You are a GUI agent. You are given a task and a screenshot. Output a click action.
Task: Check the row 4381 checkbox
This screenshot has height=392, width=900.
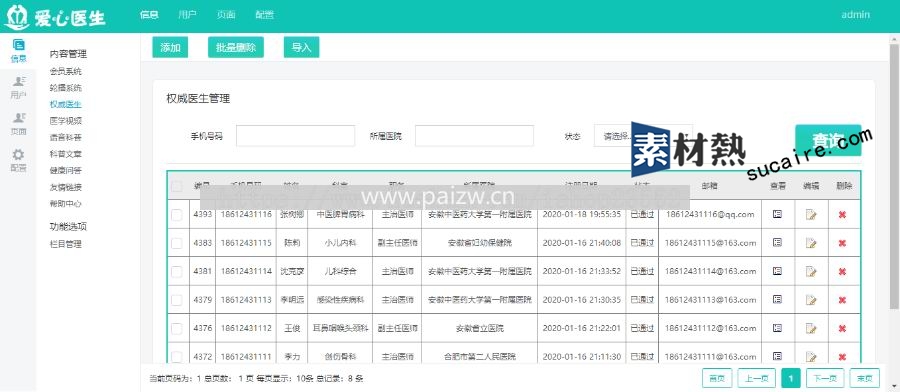coord(177,271)
